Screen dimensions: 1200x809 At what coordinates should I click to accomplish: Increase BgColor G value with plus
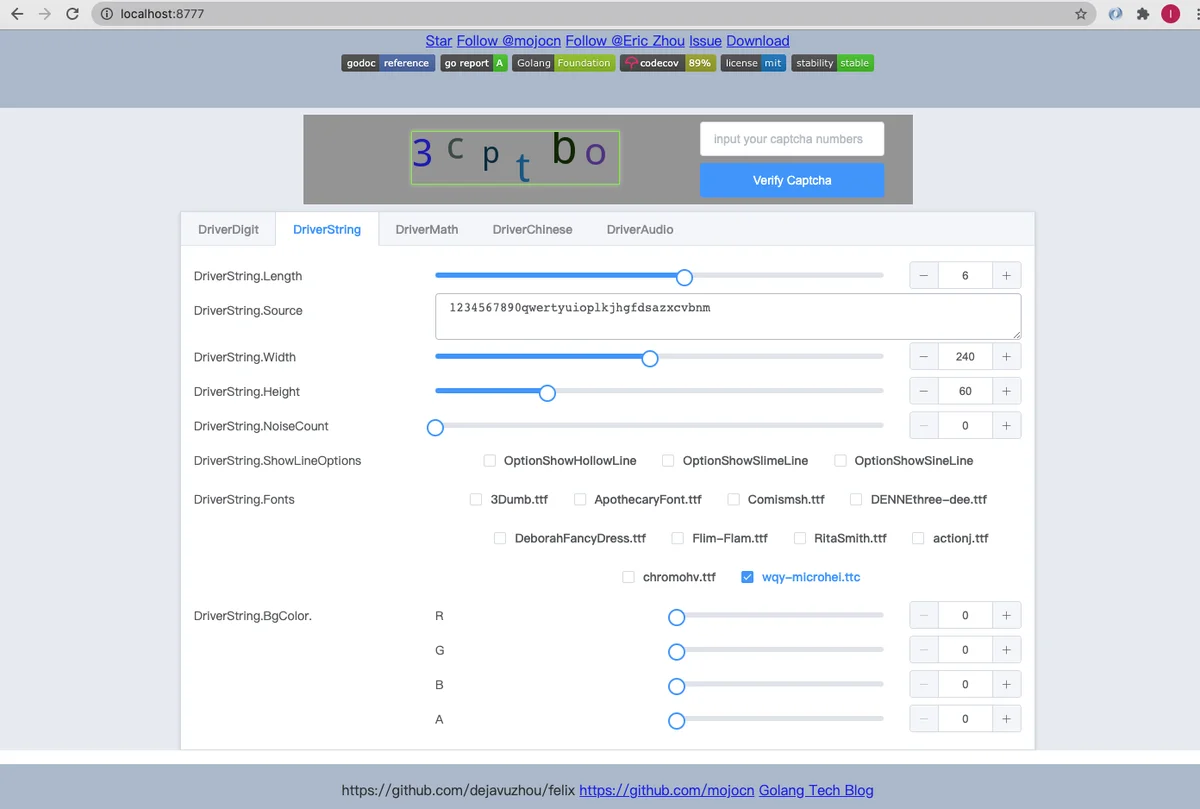click(x=1006, y=650)
